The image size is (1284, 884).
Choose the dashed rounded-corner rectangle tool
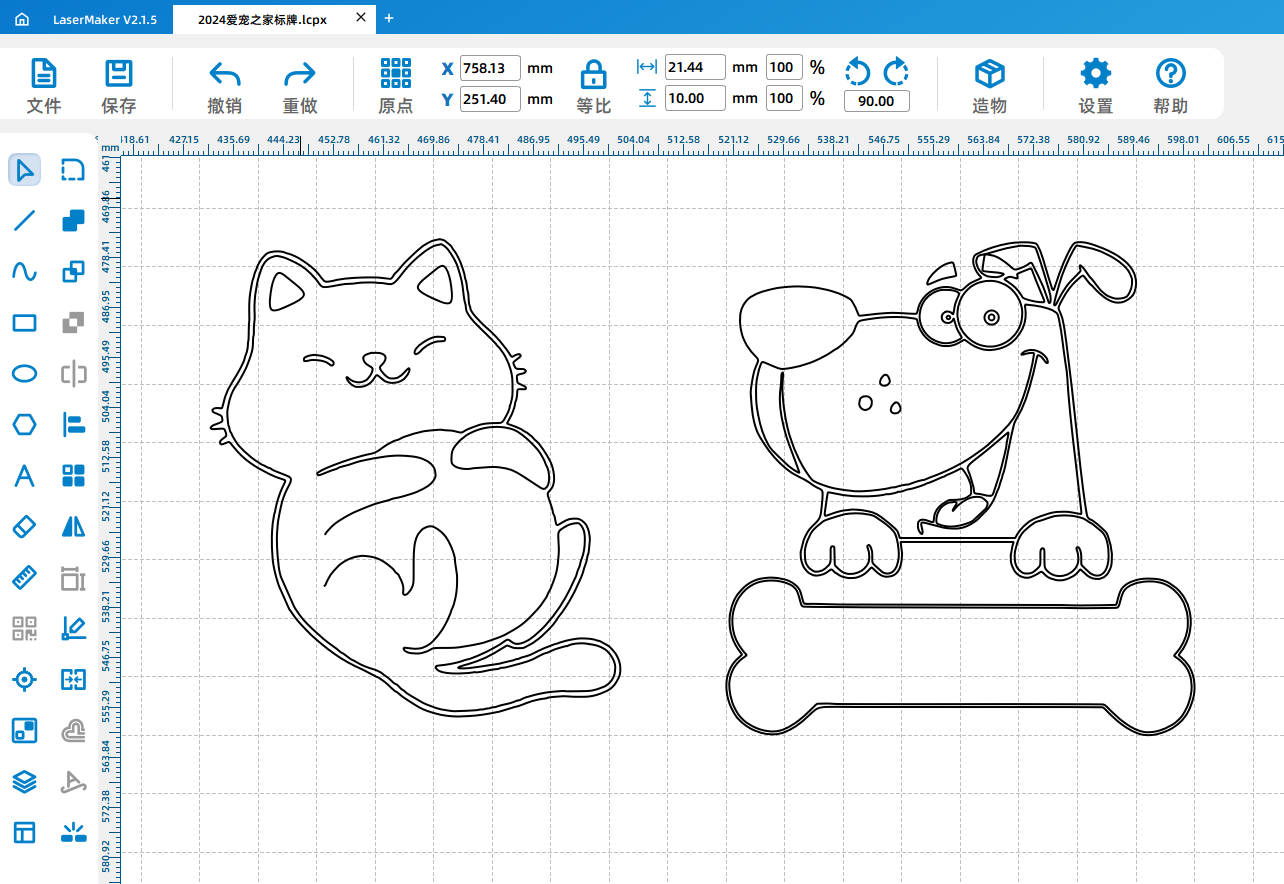point(73,170)
